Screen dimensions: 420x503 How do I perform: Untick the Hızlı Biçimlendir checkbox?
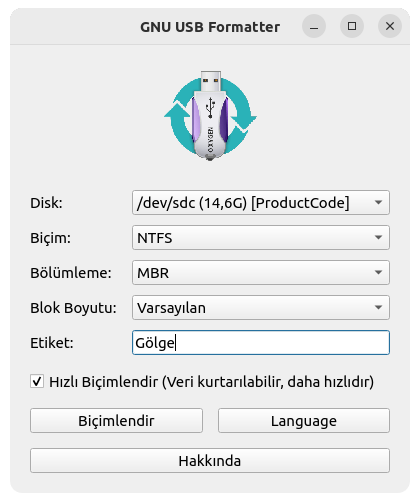point(37,381)
